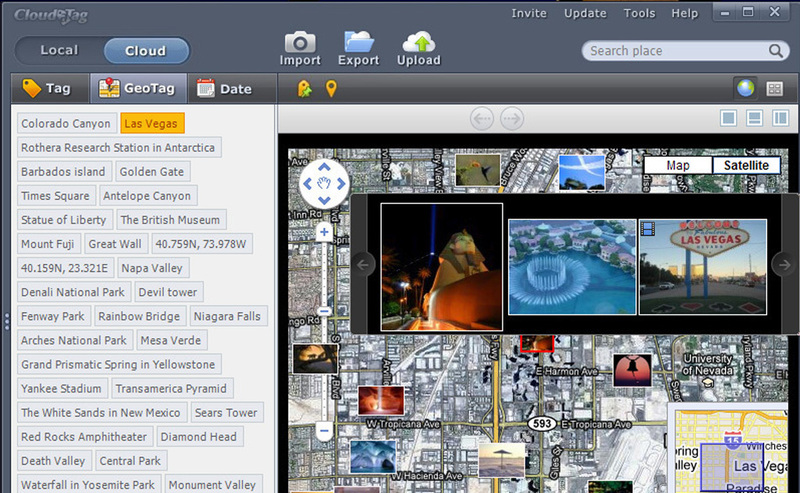Open the Luxor sphinx night photo
This screenshot has height=493, width=800.
click(x=442, y=267)
